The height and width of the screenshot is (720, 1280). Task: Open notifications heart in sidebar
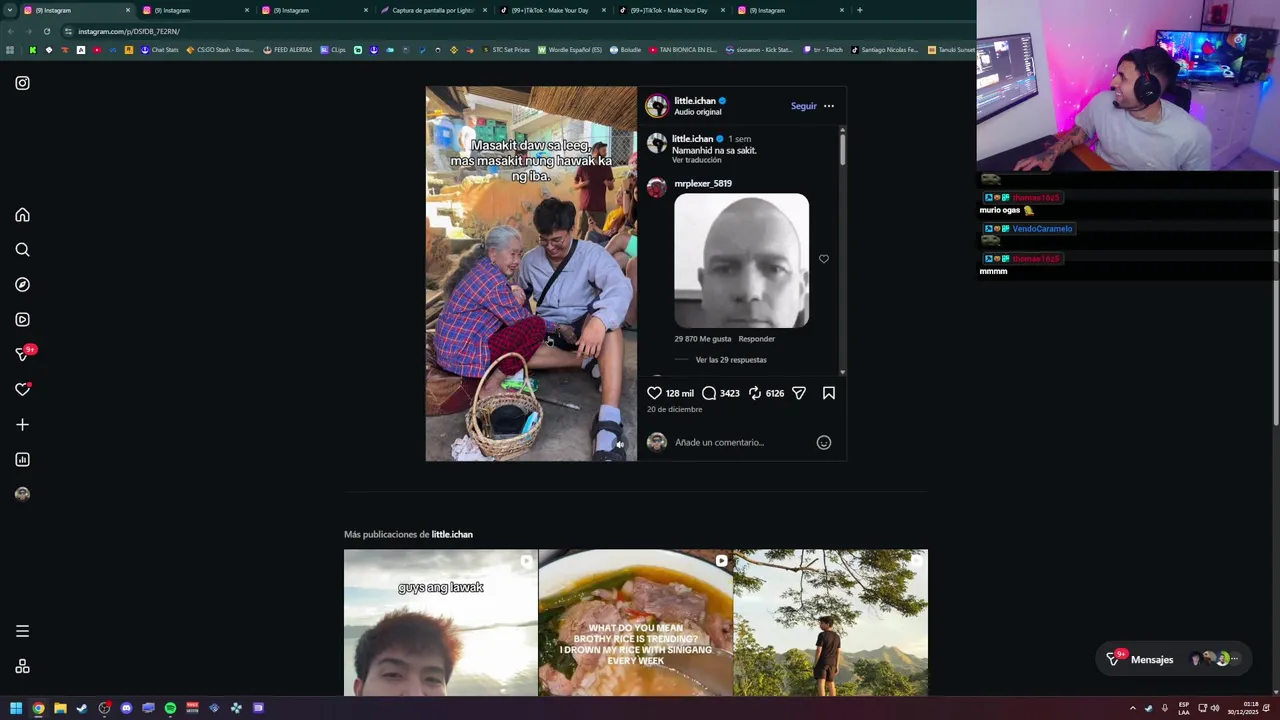[x=22, y=389]
